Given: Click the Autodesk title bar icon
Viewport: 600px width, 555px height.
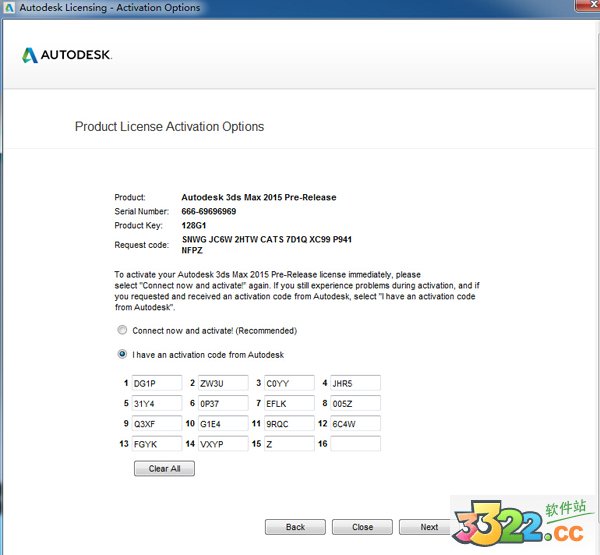Looking at the screenshot, I should 10,8.
